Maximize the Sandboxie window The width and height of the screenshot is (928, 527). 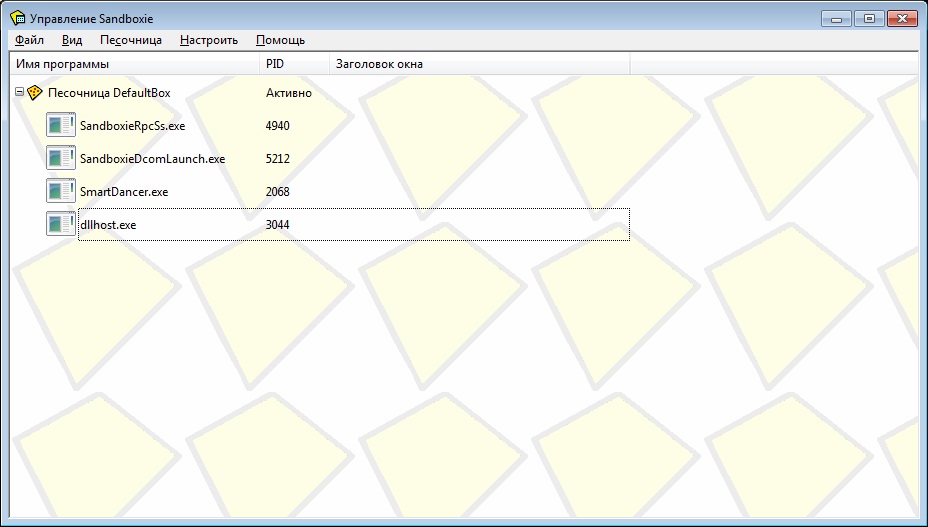pos(869,19)
